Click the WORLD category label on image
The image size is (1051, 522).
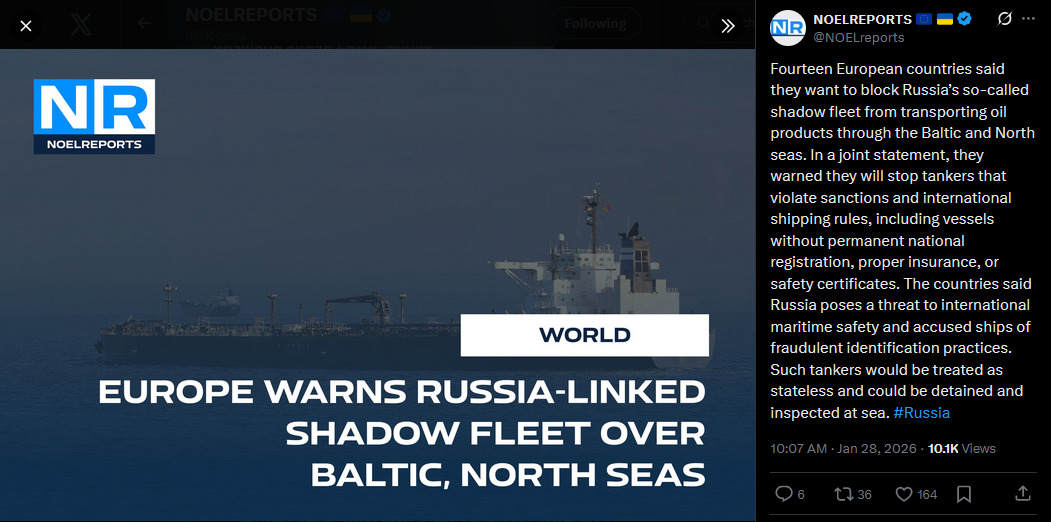click(584, 335)
